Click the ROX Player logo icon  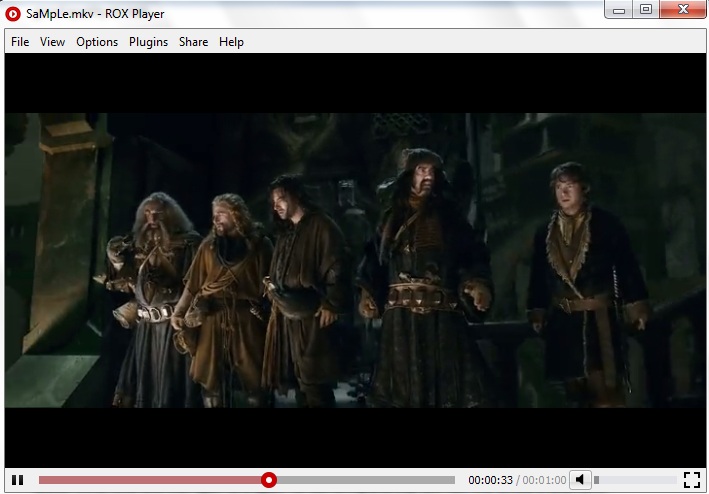13,14
